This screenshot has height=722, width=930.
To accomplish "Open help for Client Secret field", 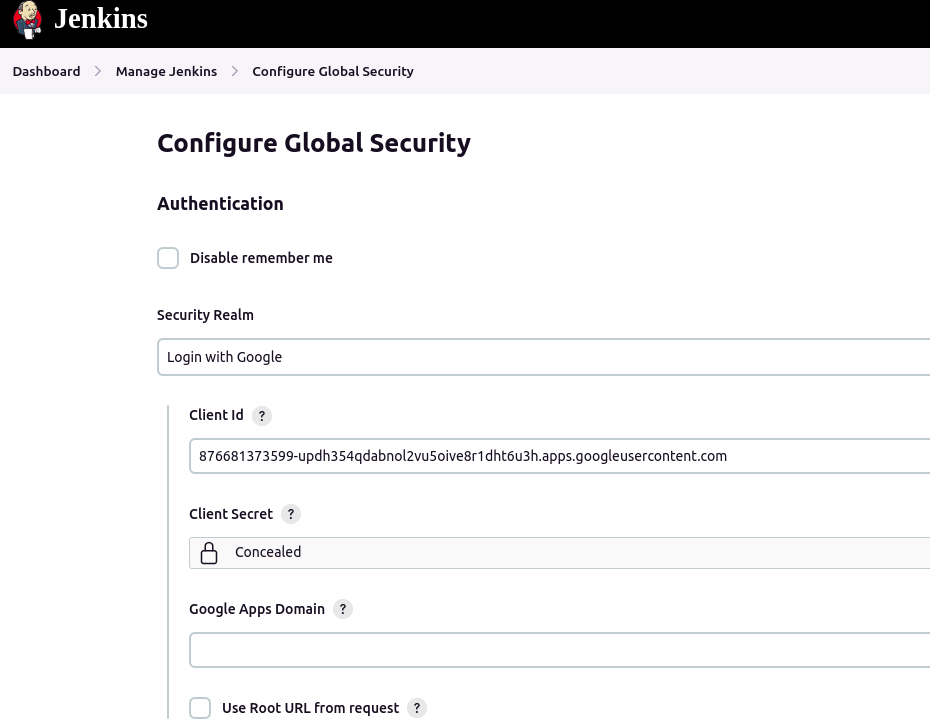I will pyautogui.click(x=291, y=514).
